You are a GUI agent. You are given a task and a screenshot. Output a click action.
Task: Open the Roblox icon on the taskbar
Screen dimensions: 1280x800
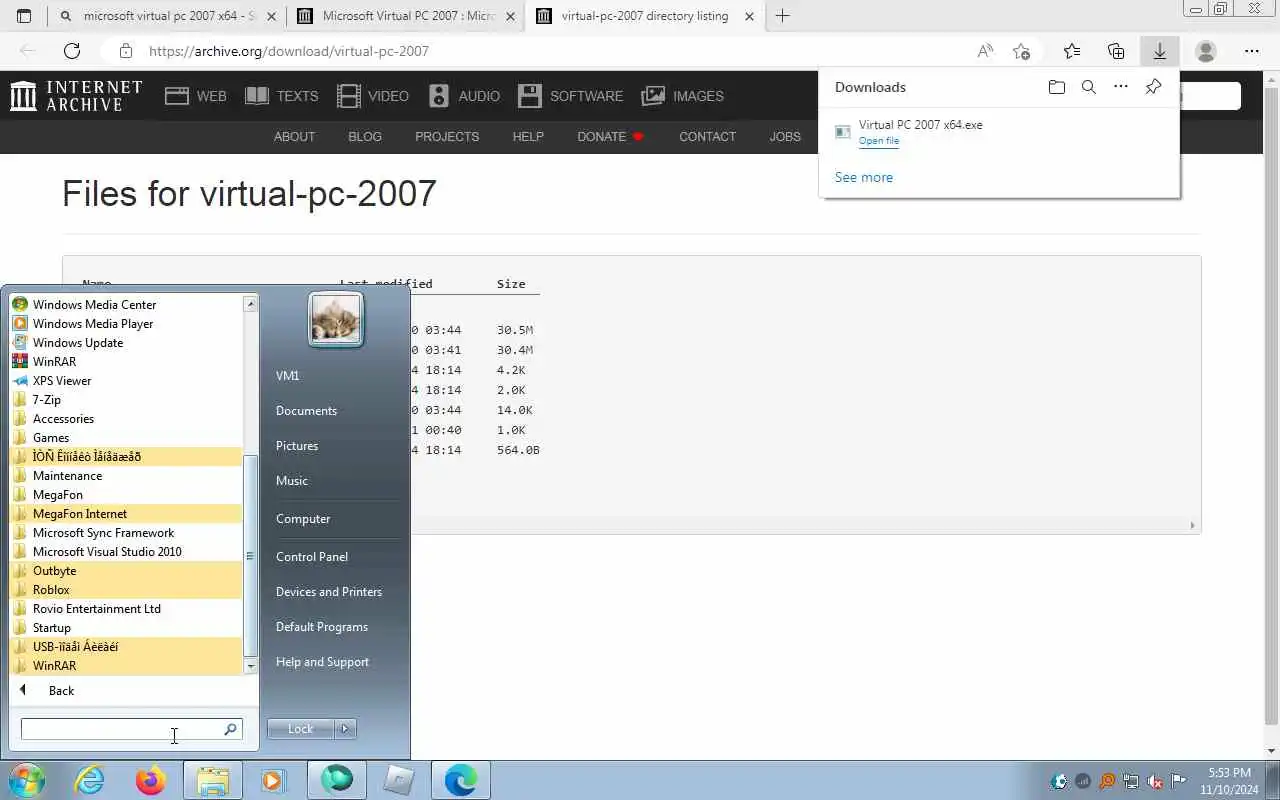coord(398,780)
